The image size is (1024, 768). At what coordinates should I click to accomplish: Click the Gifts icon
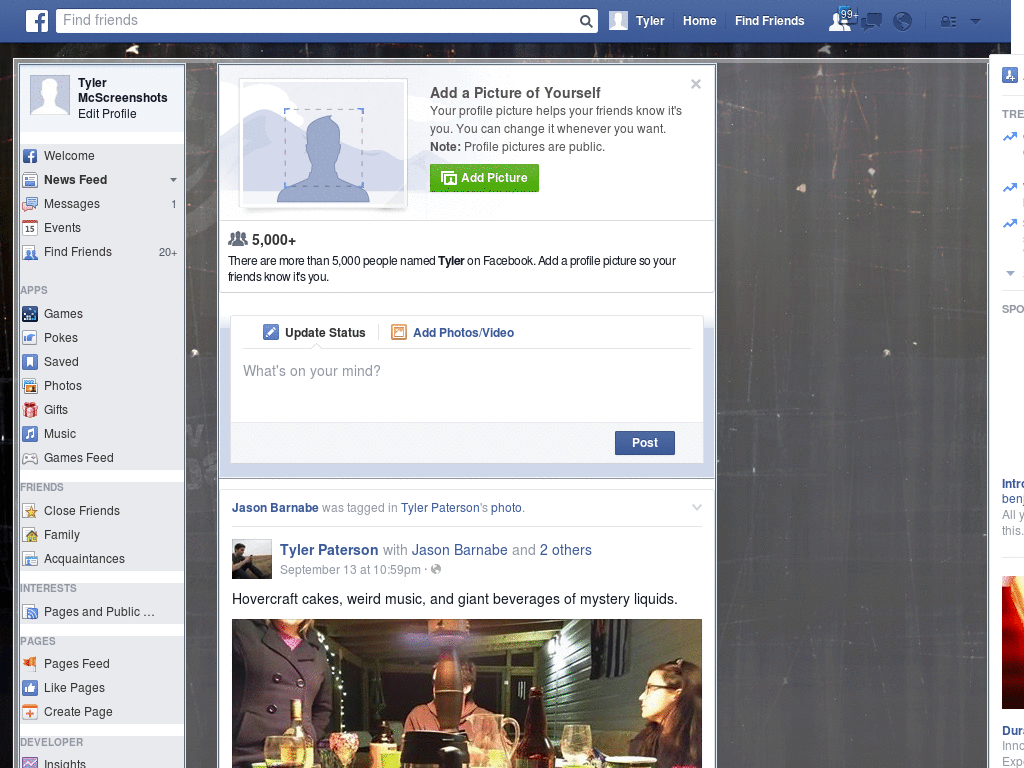(x=29, y=410)
